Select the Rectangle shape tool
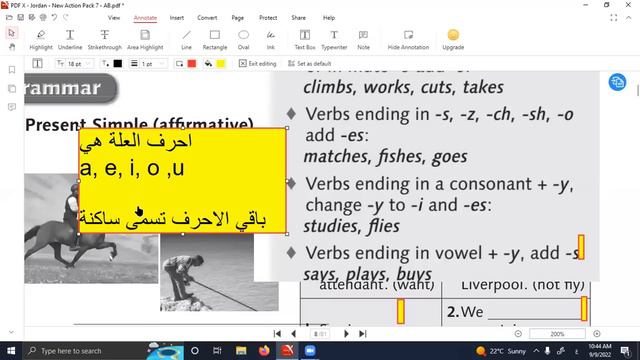This screenshot has height=360, width=640. pyautogui.click(x=215, y=40)
